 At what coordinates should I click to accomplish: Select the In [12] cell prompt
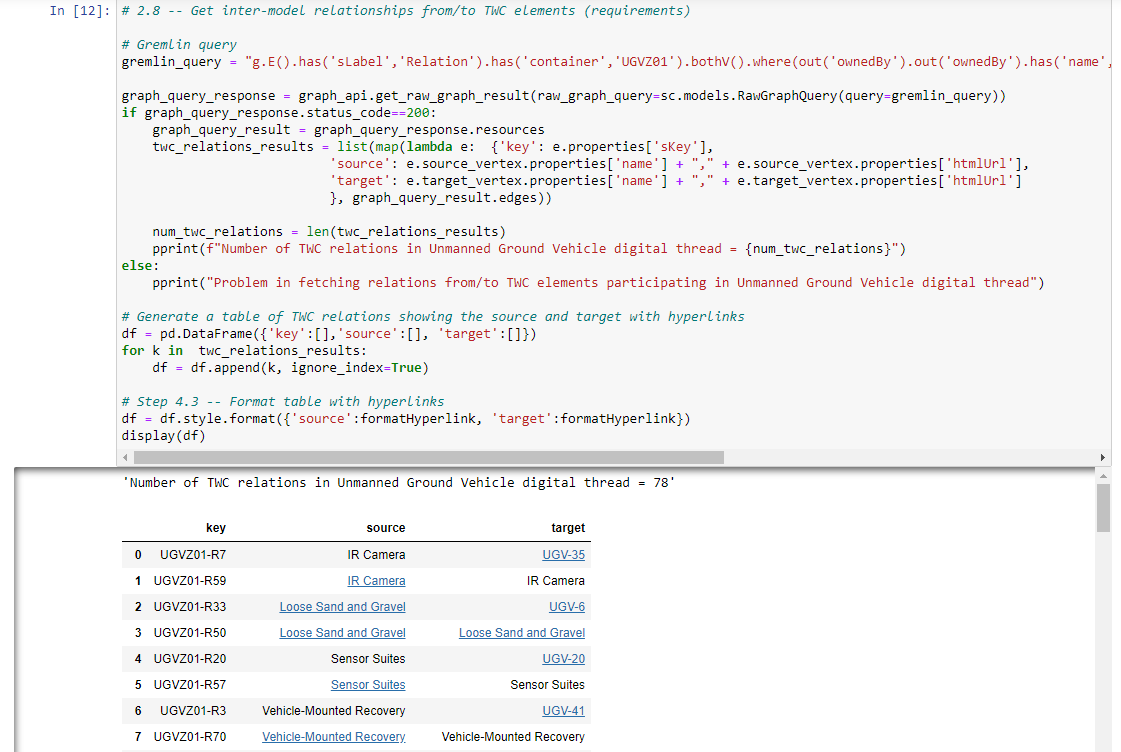[x=80, y=11]
